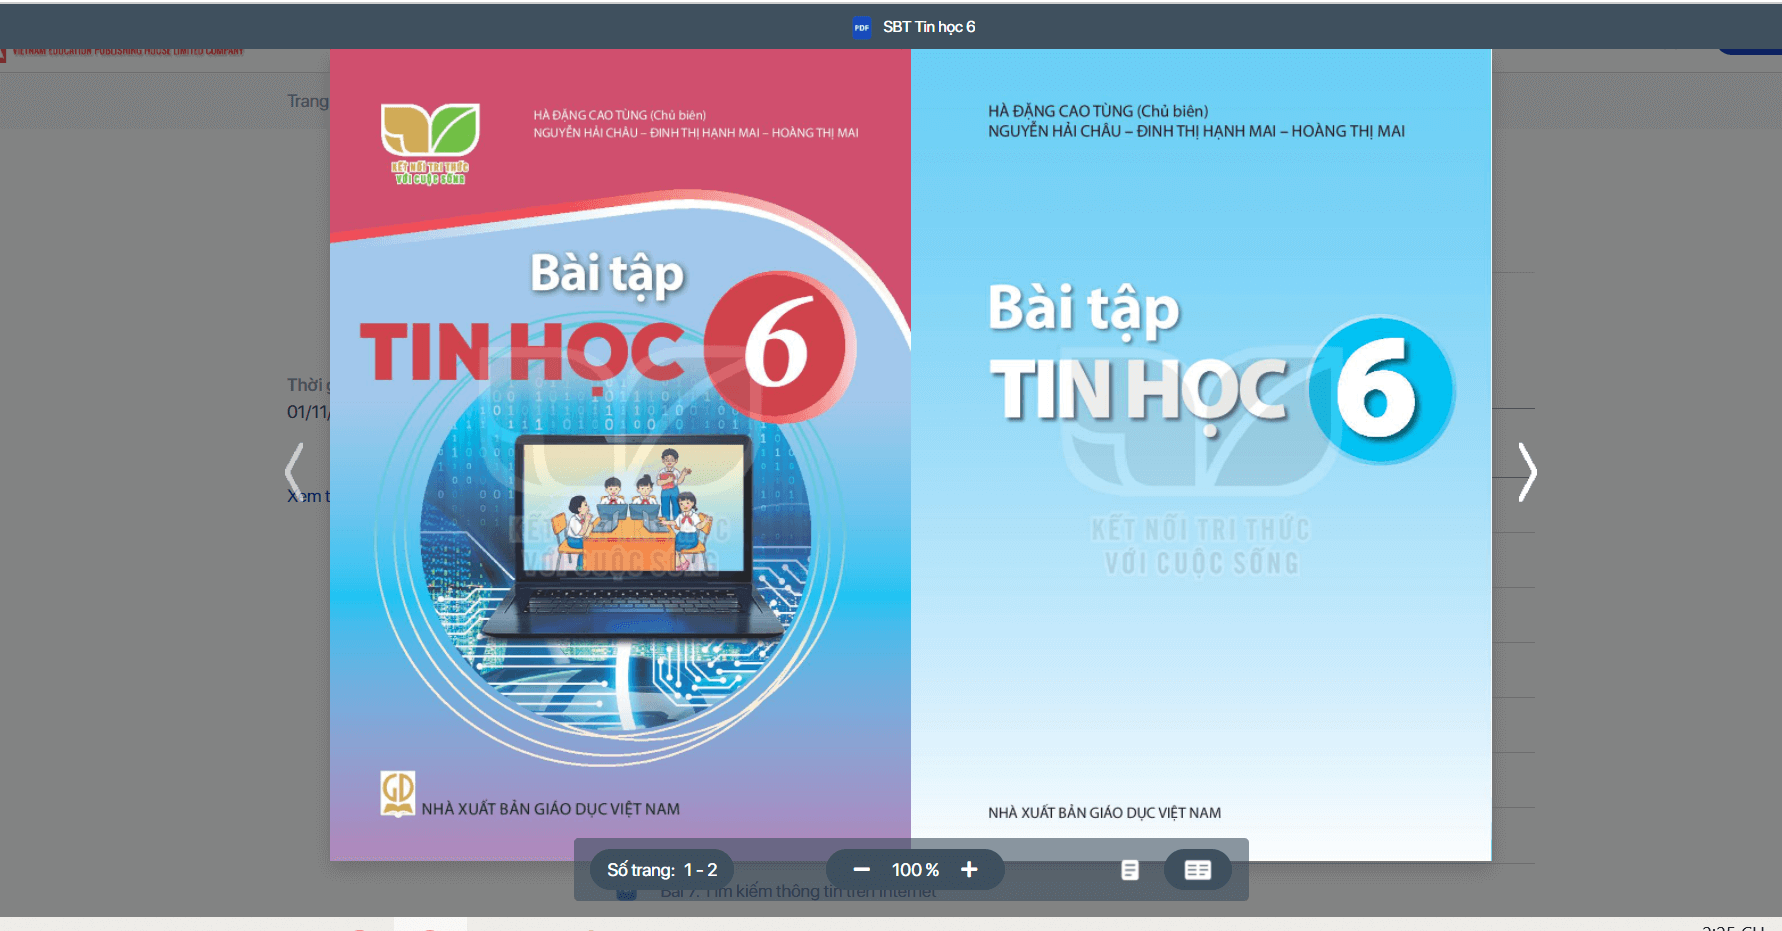Switch to two-page spread view icon
The width and height of the screenshot is (1782, 931).
click(x=1198, y=870)
